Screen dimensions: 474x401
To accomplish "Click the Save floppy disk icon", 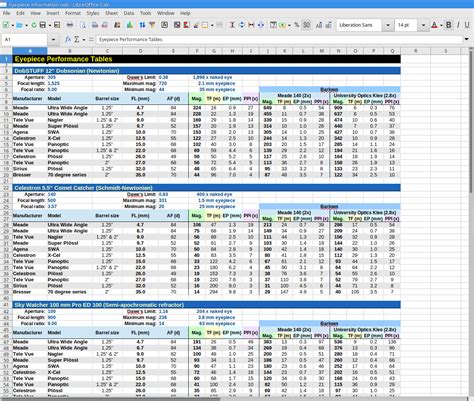I will pyautogui.click(x=43, y=25).
